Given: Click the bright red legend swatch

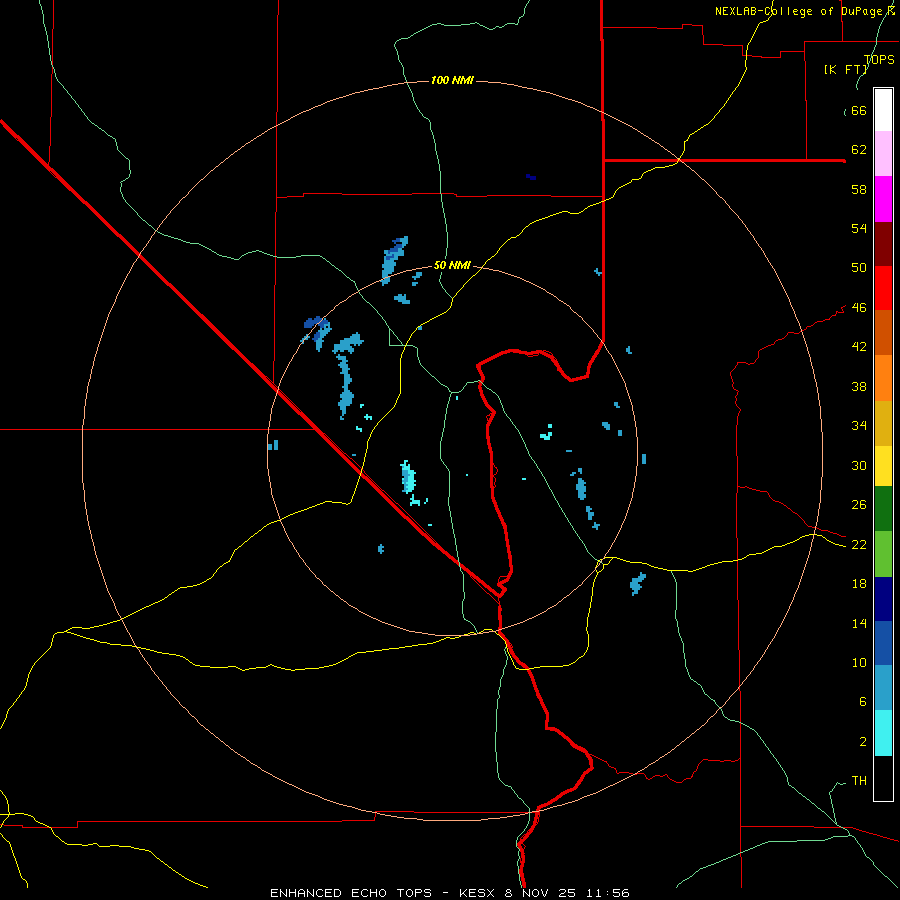Looking at the screenshot, I should 883,288.
